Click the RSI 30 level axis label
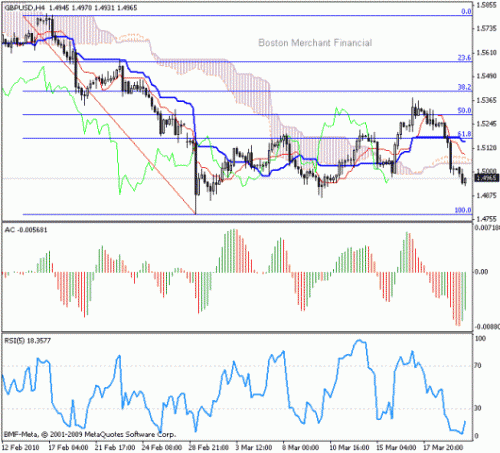Viewport: 500px width, 453px height. tap(478, 408)
